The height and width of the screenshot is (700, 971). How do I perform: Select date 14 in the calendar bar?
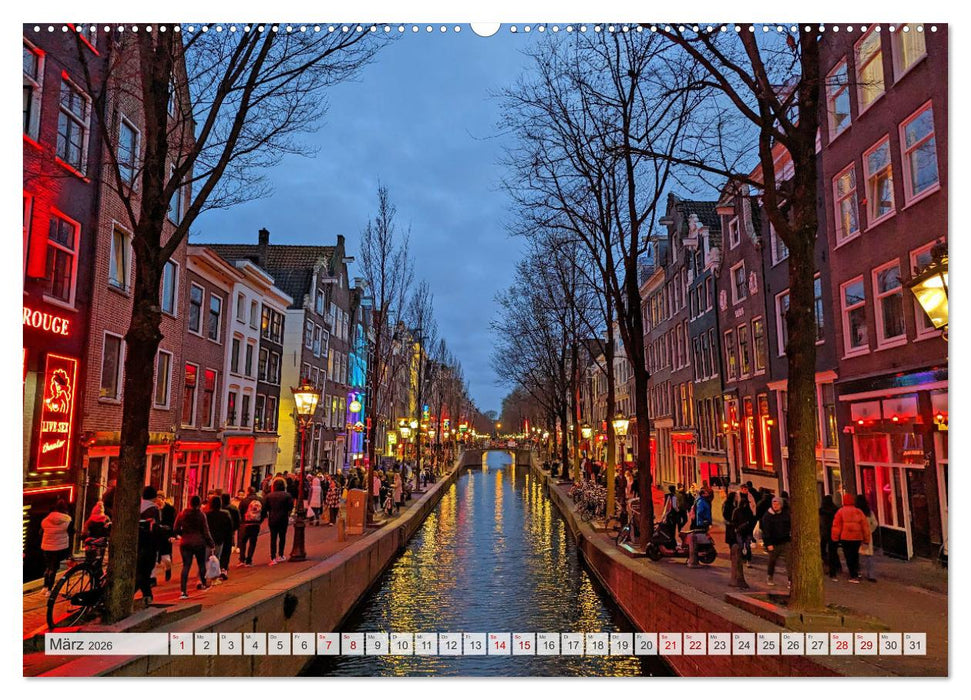tap(498, 647)
